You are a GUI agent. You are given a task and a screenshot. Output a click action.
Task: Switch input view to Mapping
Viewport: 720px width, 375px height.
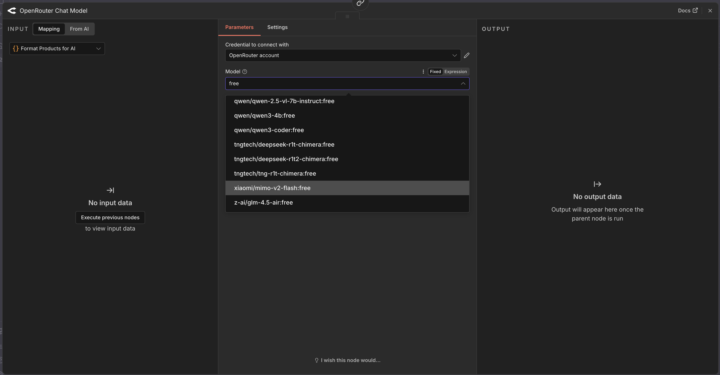pyautogui.click(x=49, y=29)
